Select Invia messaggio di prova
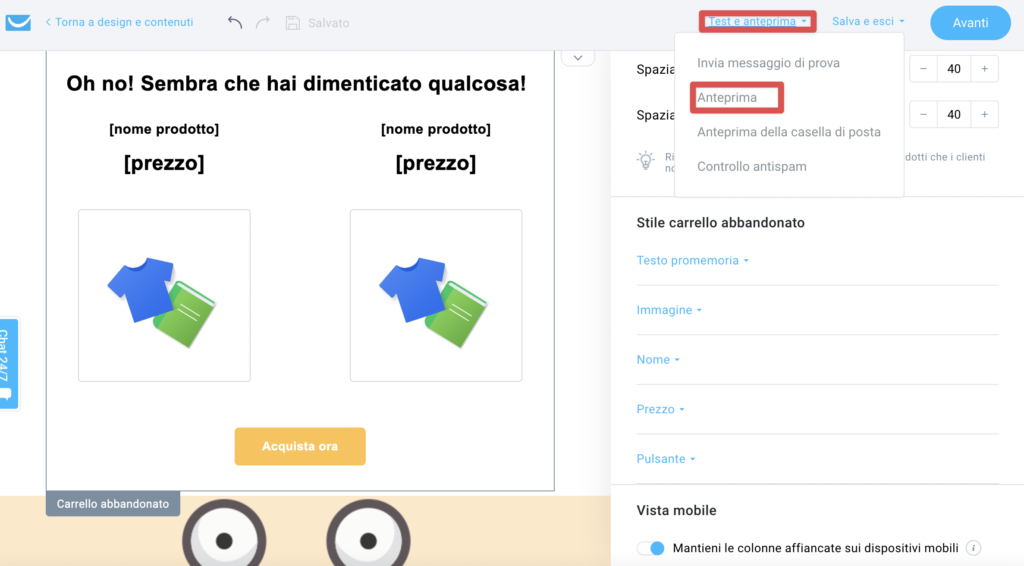 [x=768, y=63]
